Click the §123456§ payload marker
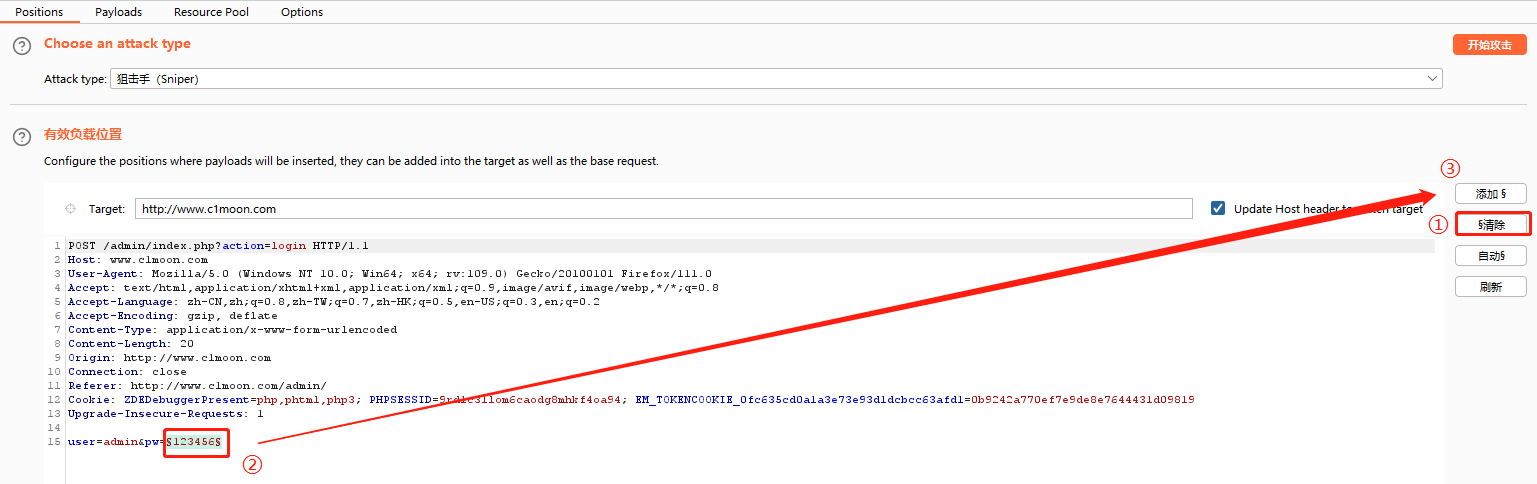Screen dimensions: 1537x484 click(x=194, y=442)
